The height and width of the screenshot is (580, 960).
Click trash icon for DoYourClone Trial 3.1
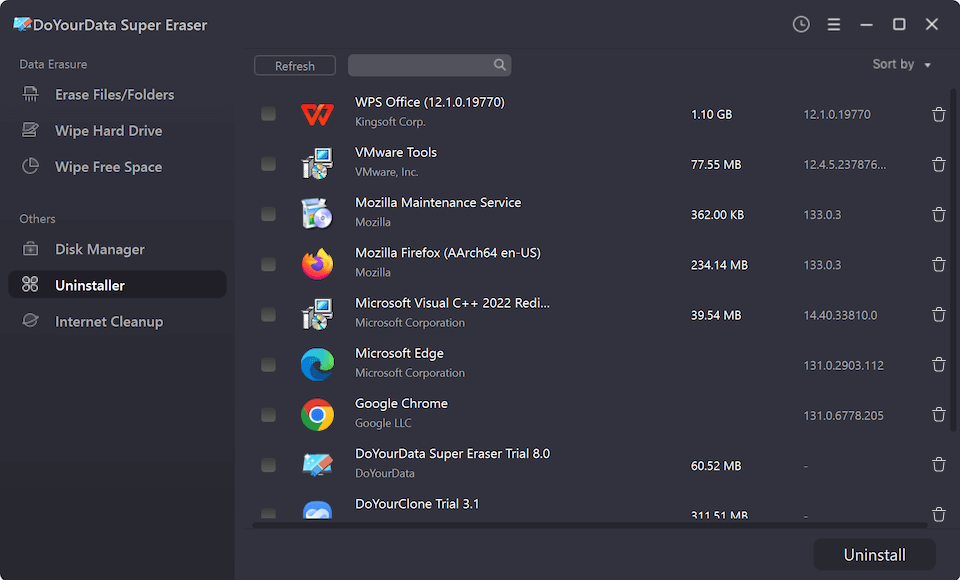click(x=939, y=514)
